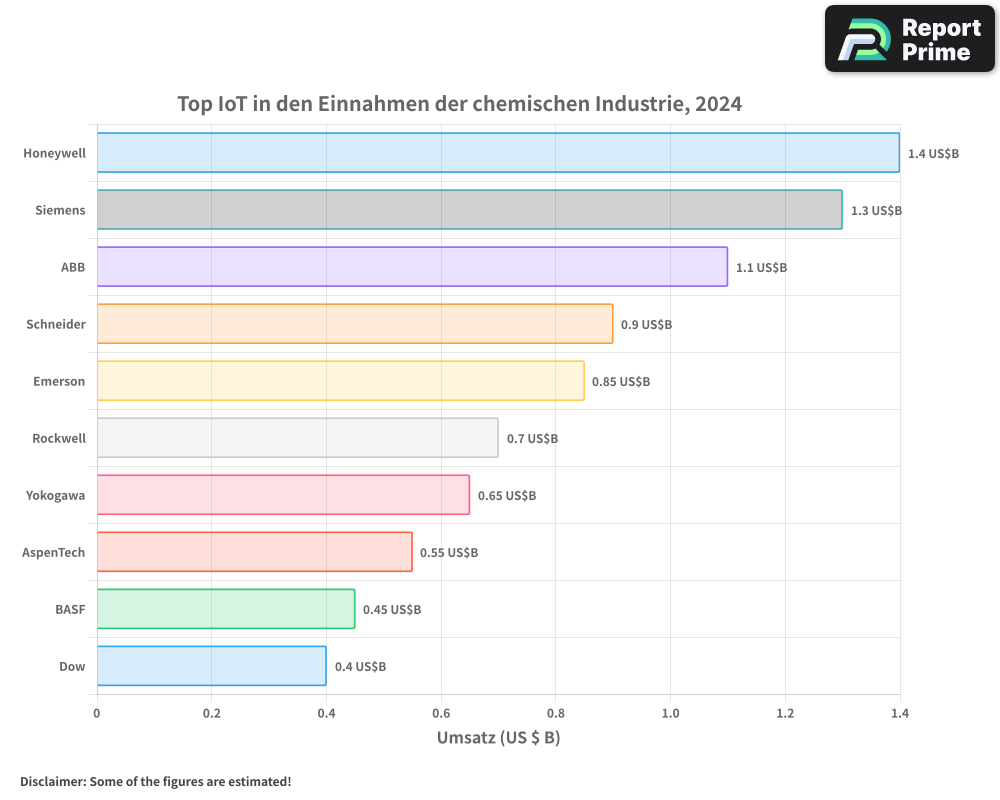Select the Schneider orange bar
Viewport: 1000px width, 800px height.
(x=353, y=324)
